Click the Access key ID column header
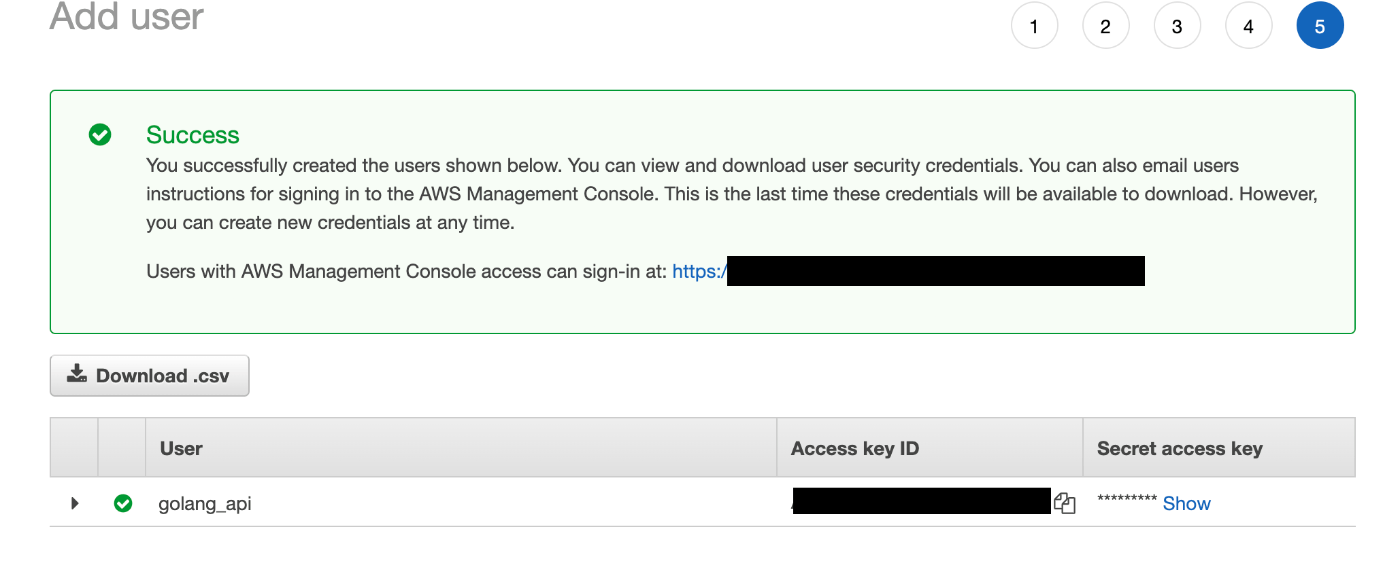 pos(854,449)
